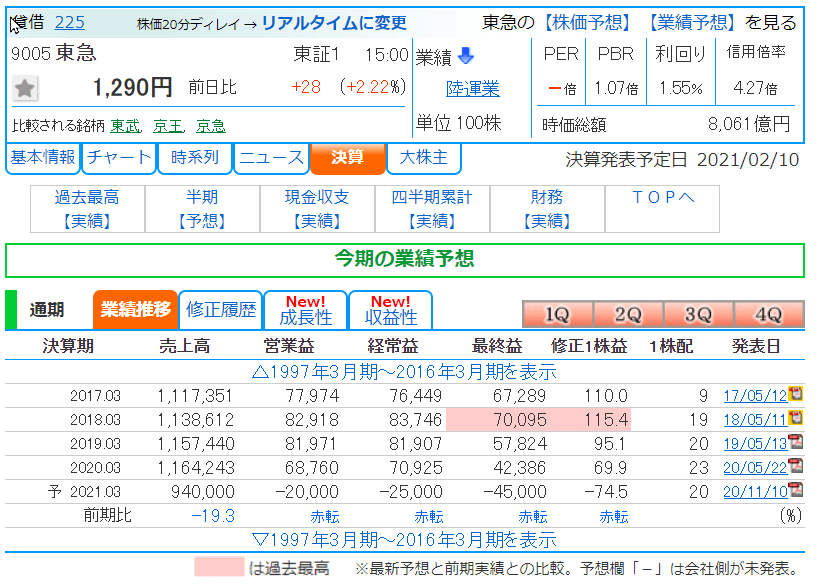Screen dimensions: 816x586
Task: Click the ＴＯＰへ link
Action: click(x=662, y=198)
